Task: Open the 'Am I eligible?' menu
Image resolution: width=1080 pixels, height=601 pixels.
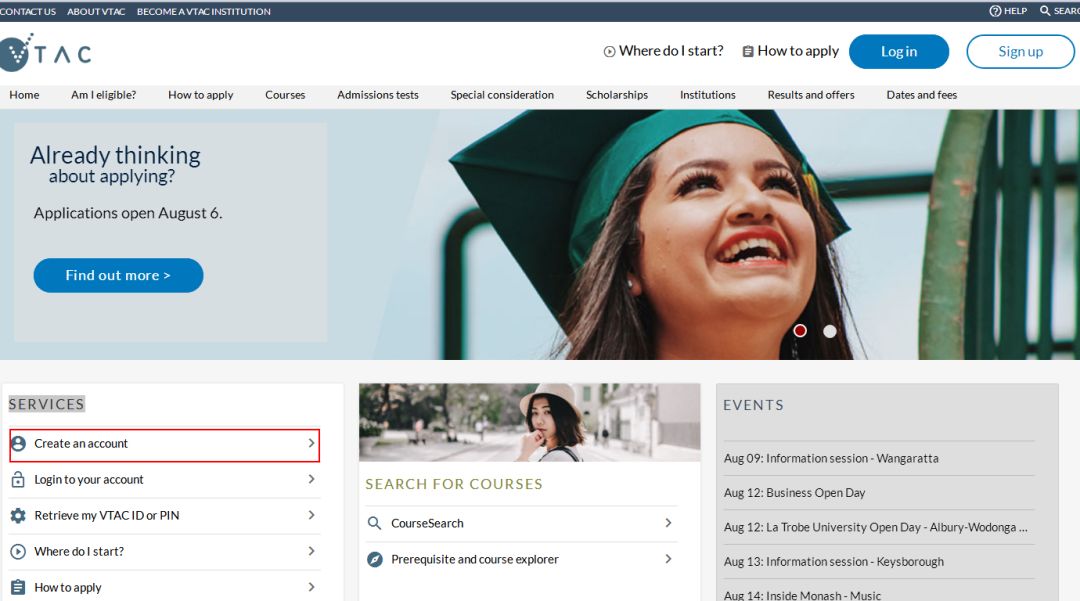Action: tap(103, 95)
